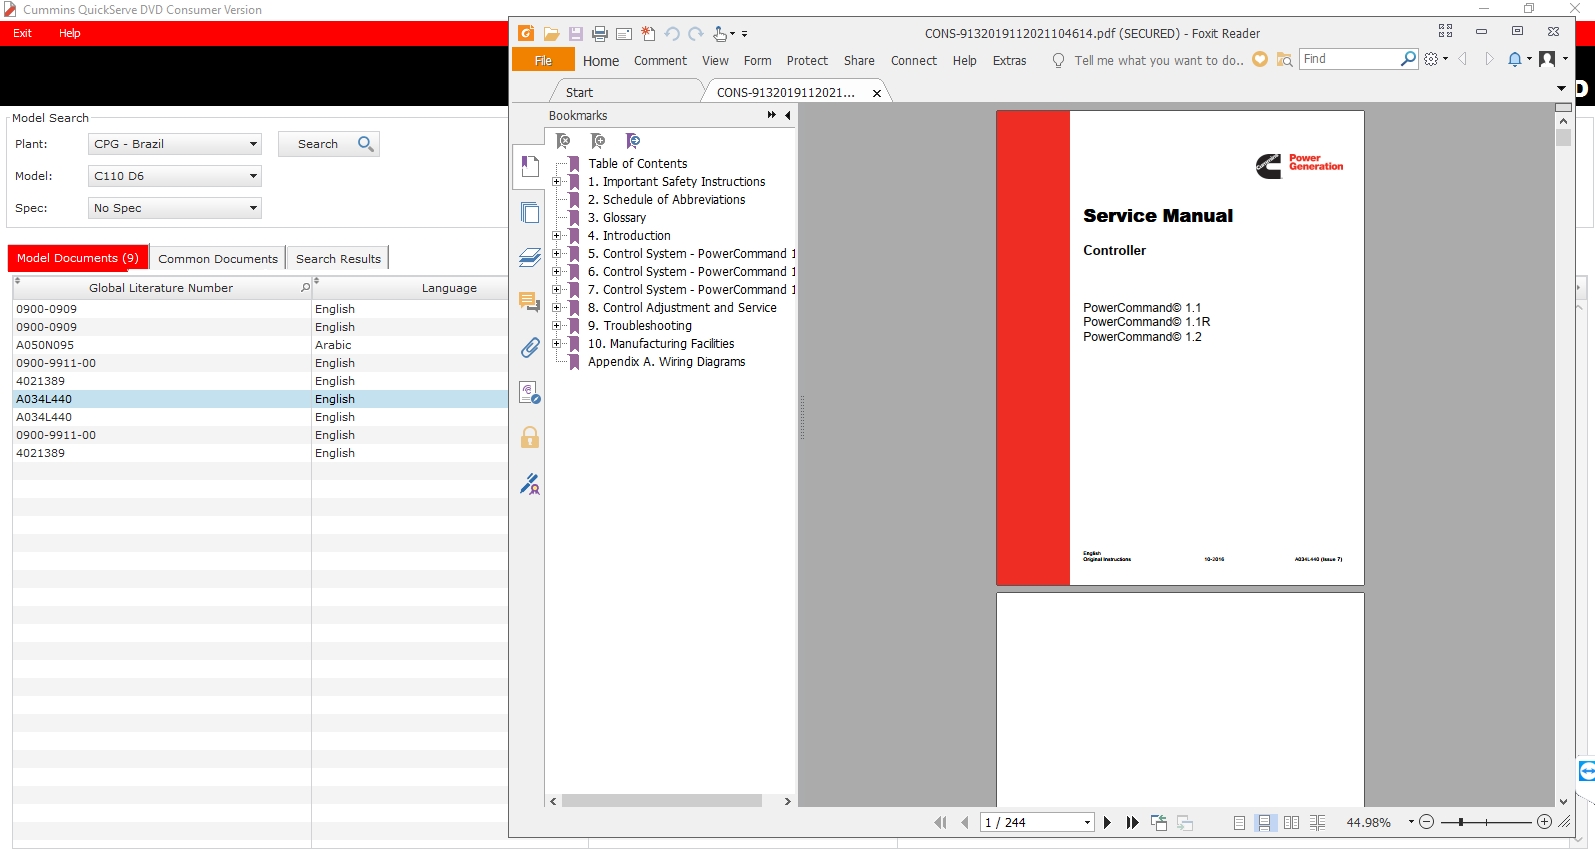
Task: Open the Model dropdown C110 D6
Action: pyautogui.click(x=175, y=176)
